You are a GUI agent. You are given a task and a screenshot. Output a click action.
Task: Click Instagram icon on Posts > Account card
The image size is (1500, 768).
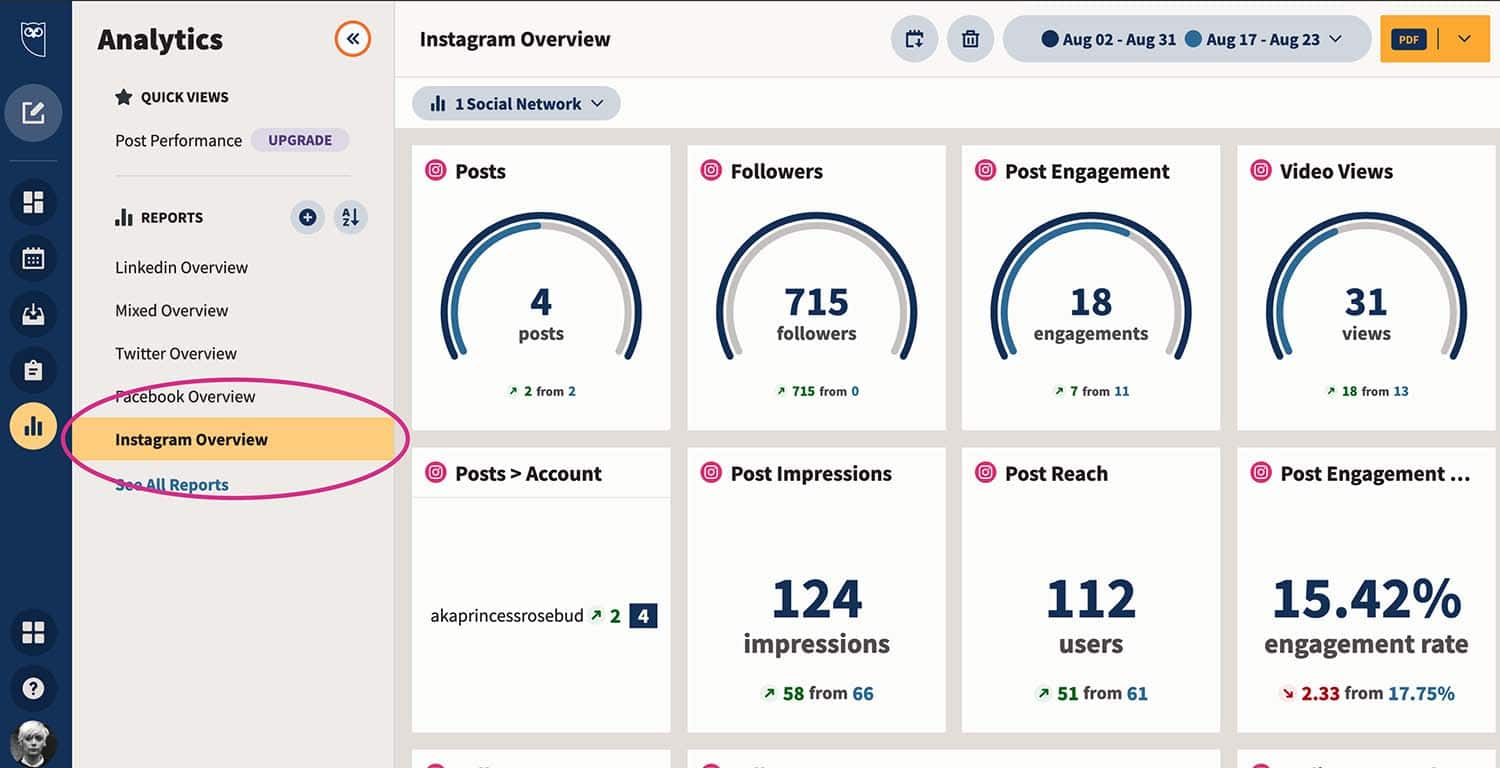point(436,472)
